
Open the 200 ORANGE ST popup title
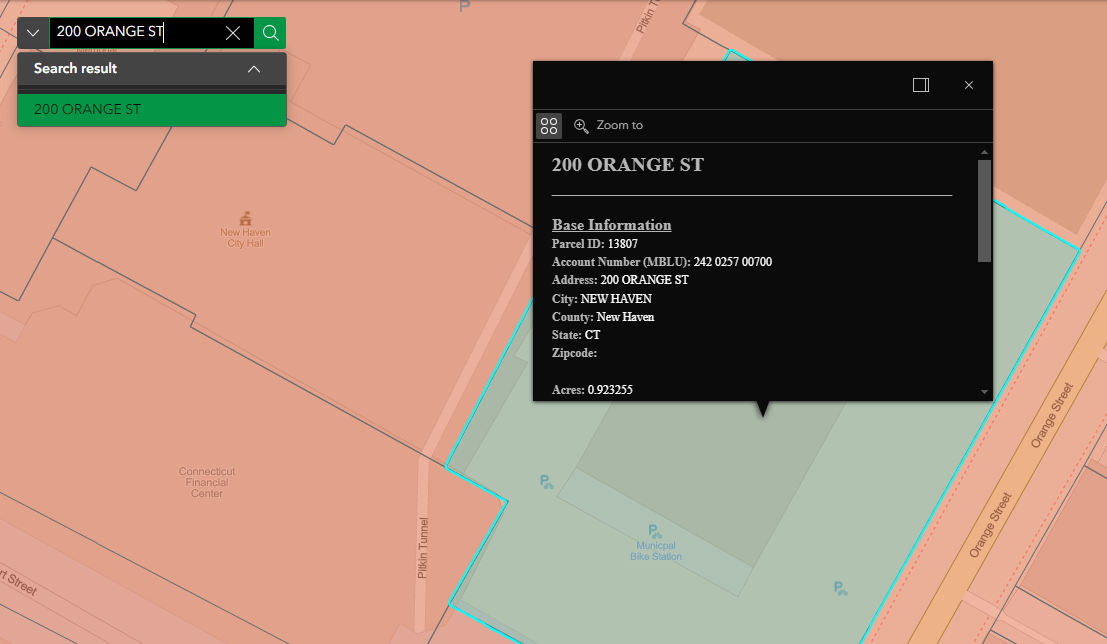point(628,164)
